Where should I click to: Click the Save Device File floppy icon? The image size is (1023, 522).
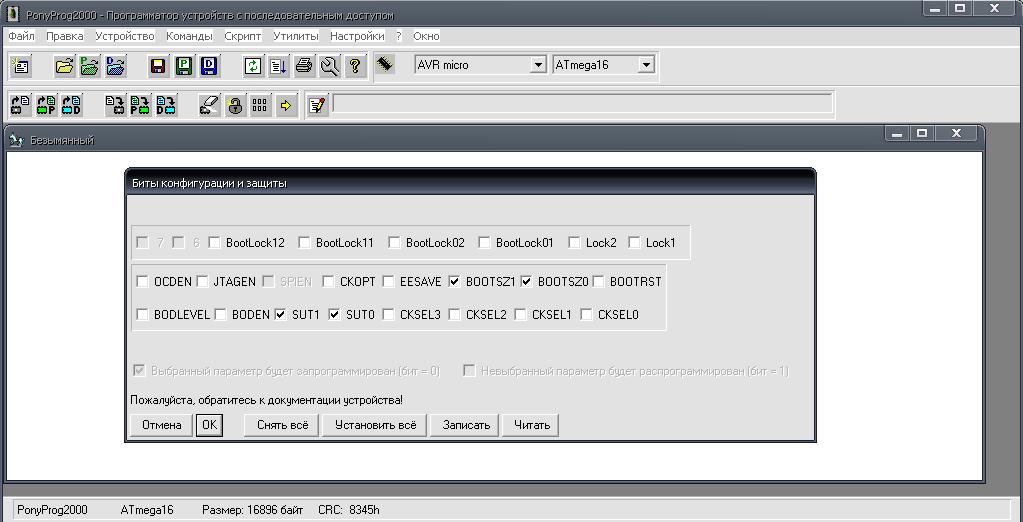[157, 66]
